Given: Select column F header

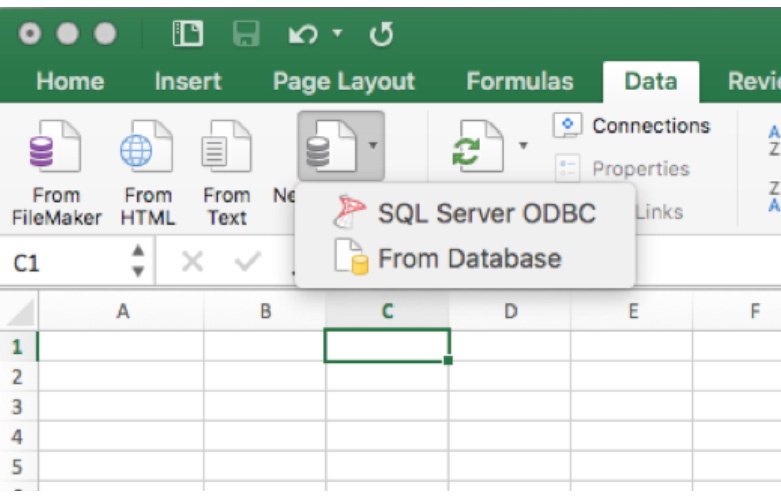Looking at the screenshot, I should tap(737, 311).
